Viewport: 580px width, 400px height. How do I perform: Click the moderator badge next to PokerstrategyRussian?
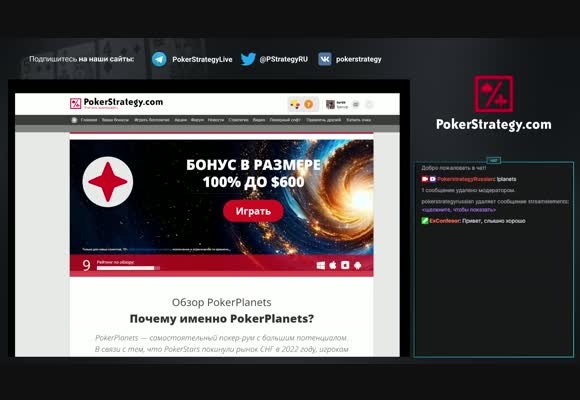(432, 179)
